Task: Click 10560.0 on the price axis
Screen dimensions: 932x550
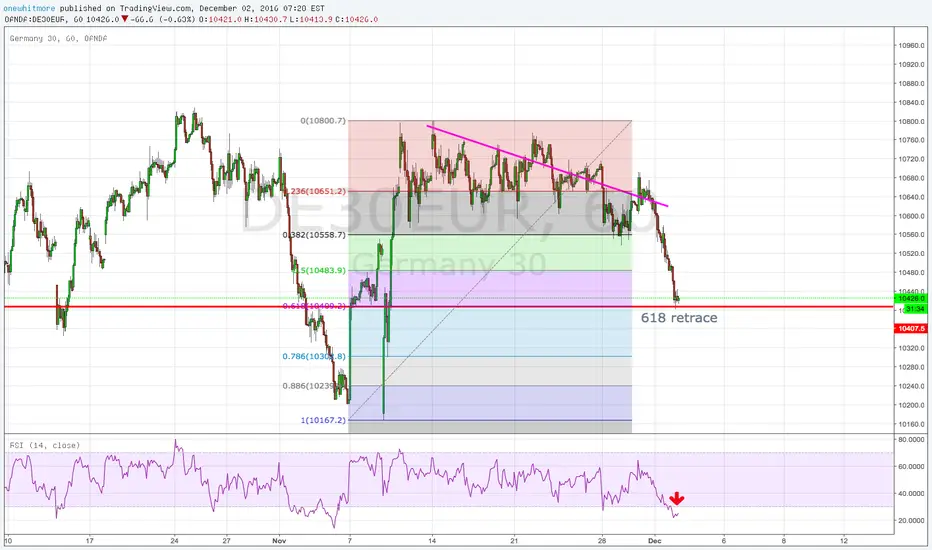Action: [x=911, y=235]
